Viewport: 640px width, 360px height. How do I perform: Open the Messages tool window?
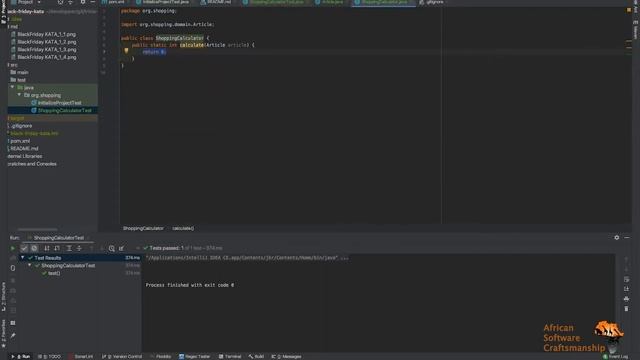(x=287, y=356)
